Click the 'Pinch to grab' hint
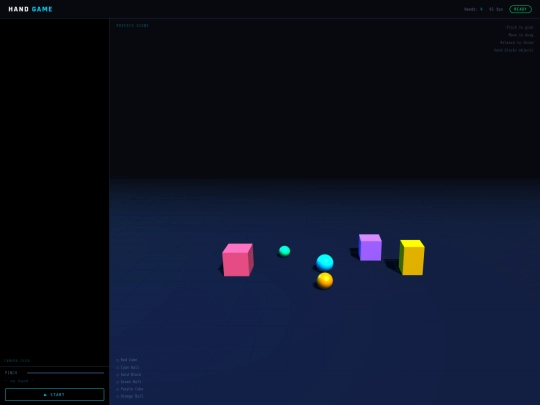 (520, 27)
